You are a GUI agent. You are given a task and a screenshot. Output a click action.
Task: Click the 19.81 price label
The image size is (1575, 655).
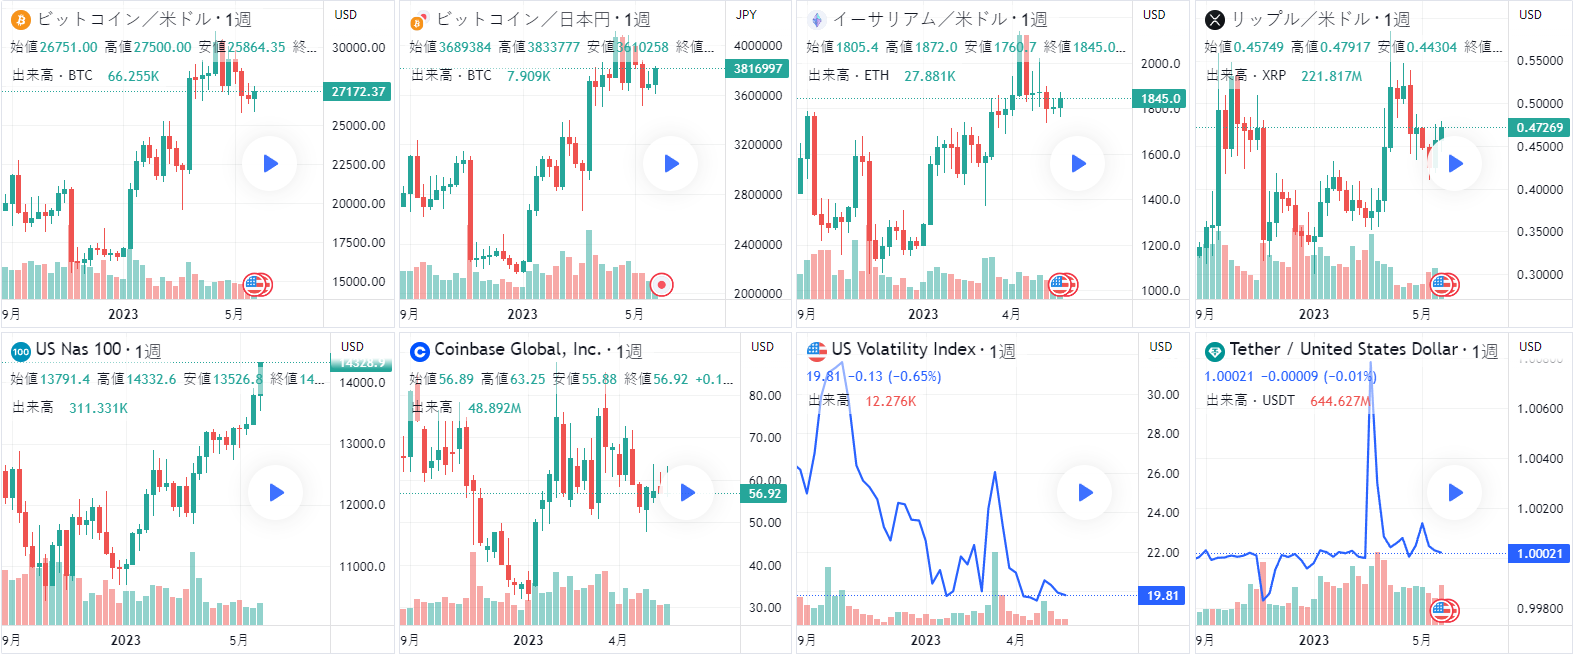(1162, 596)
